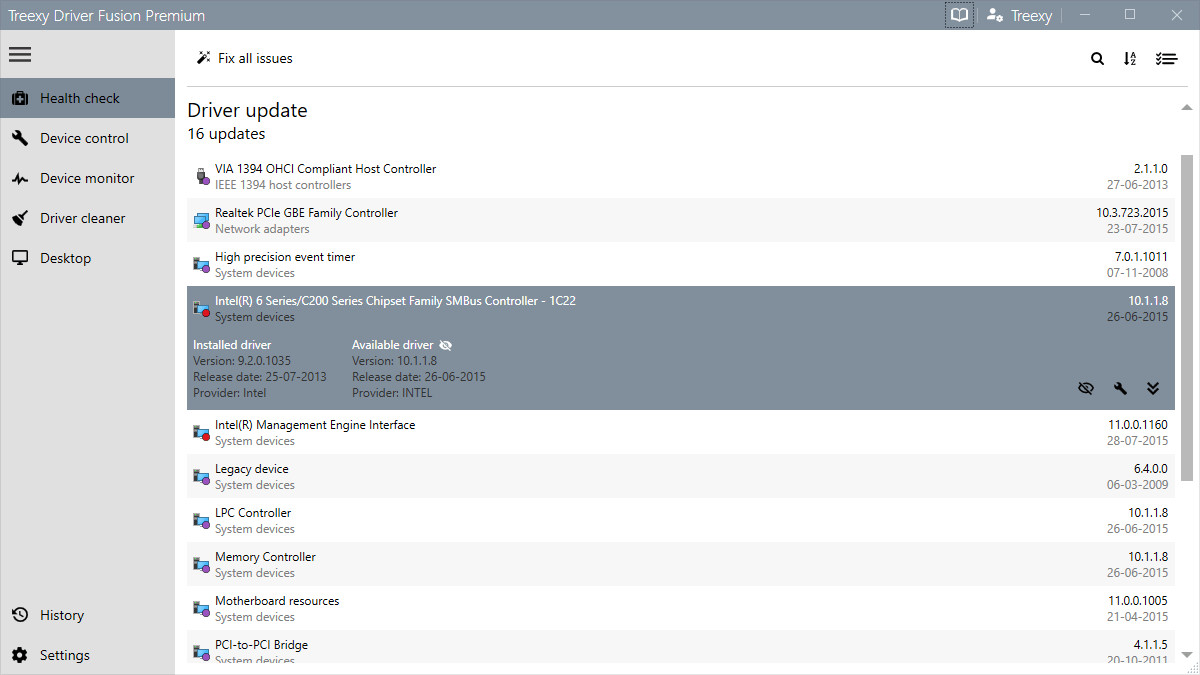Select Device control in the sidebar
This screenshot has width=1200, height=675.
[x=84, y=137]
